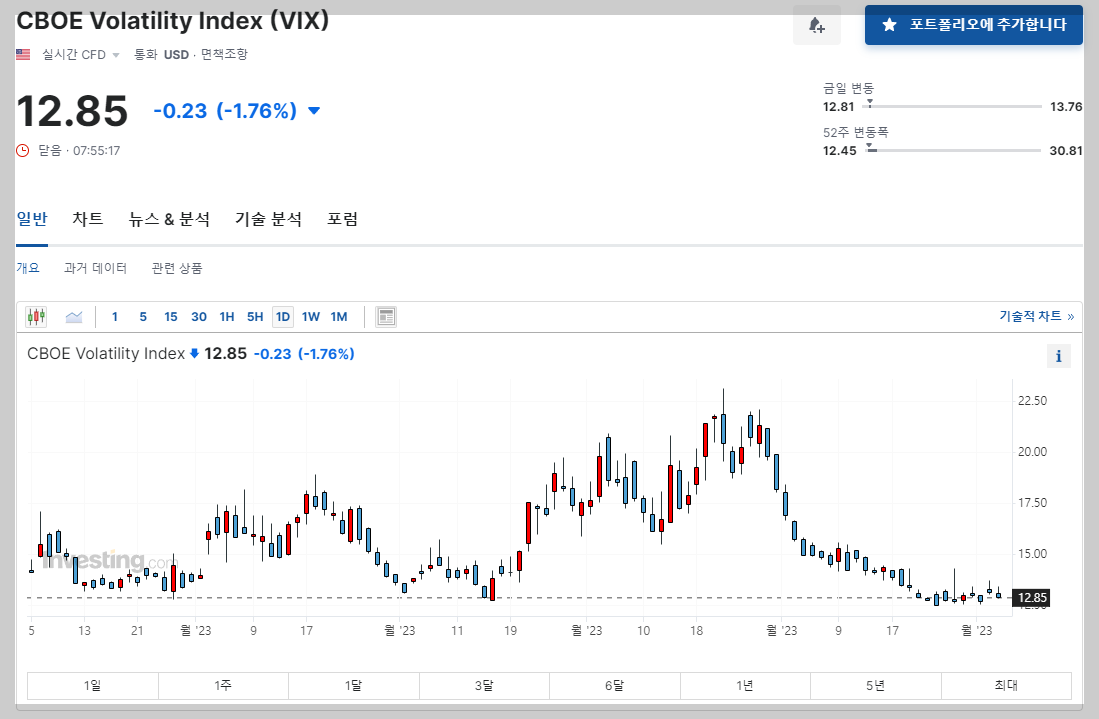Open the 과거 데이터 sub-tab

click(x=95, y=268)
